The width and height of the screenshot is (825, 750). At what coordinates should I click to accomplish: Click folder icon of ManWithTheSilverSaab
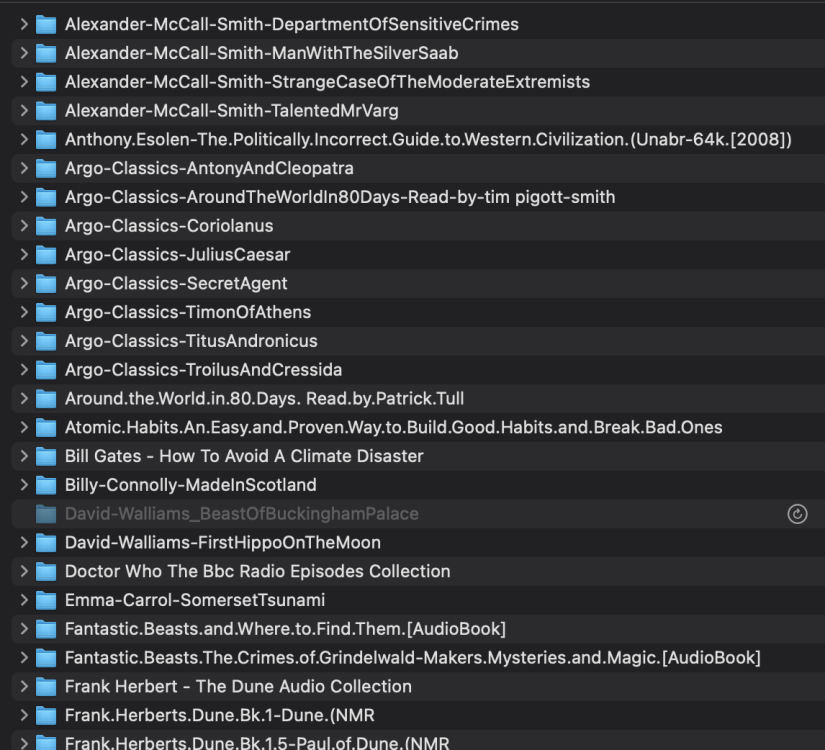46,53
